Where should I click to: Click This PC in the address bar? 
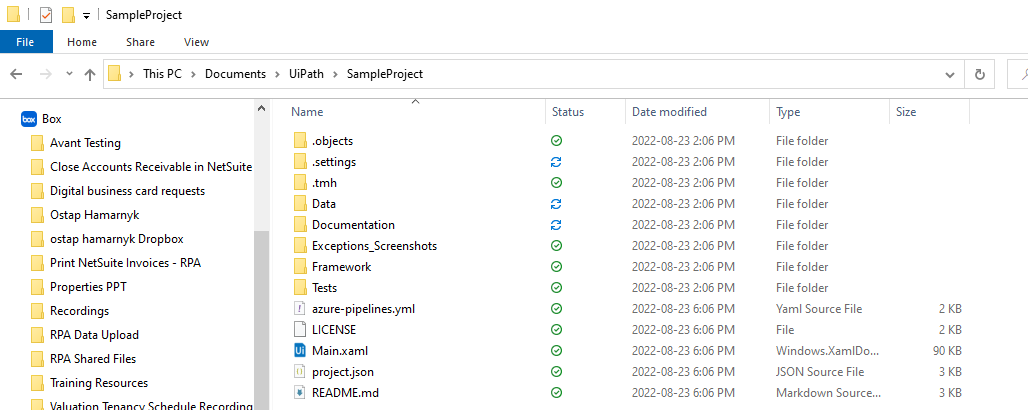163,74
